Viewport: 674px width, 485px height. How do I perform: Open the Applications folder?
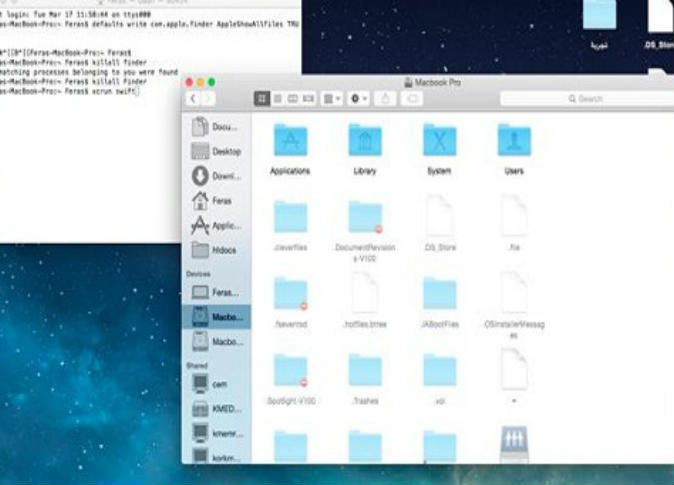tap(290, 141)
